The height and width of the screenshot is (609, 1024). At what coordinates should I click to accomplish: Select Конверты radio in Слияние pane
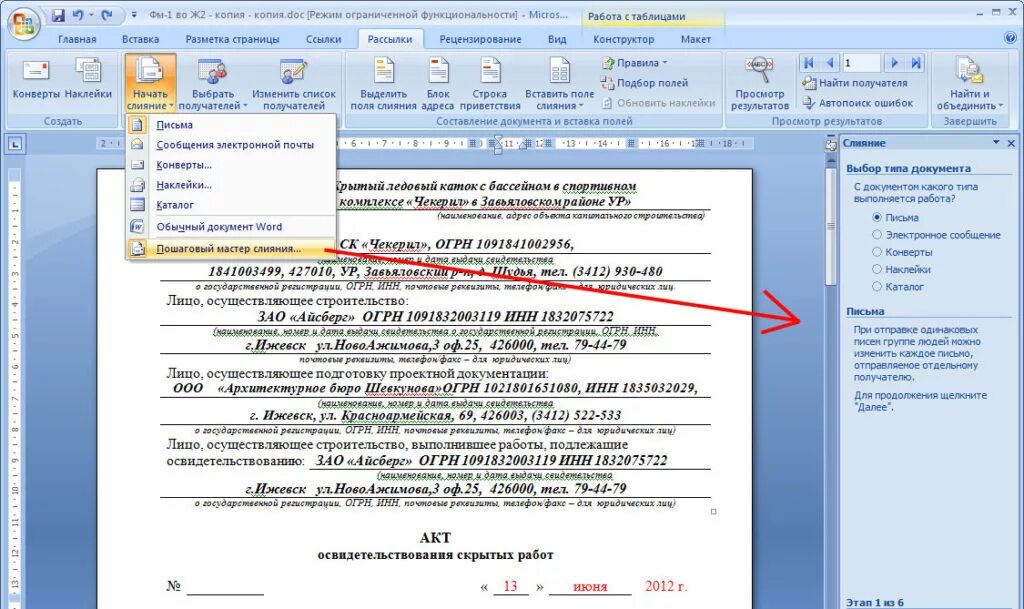click(877, 252)
